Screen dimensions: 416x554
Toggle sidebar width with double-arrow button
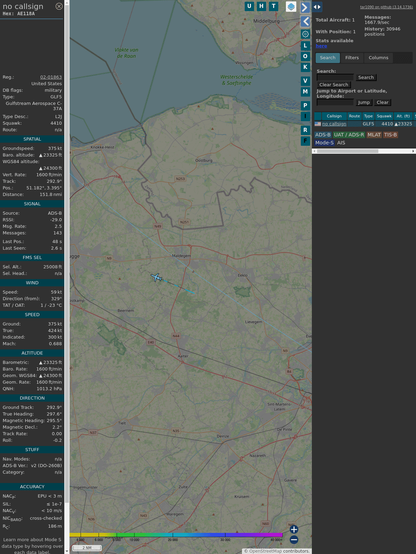click(x=317, y=7)
